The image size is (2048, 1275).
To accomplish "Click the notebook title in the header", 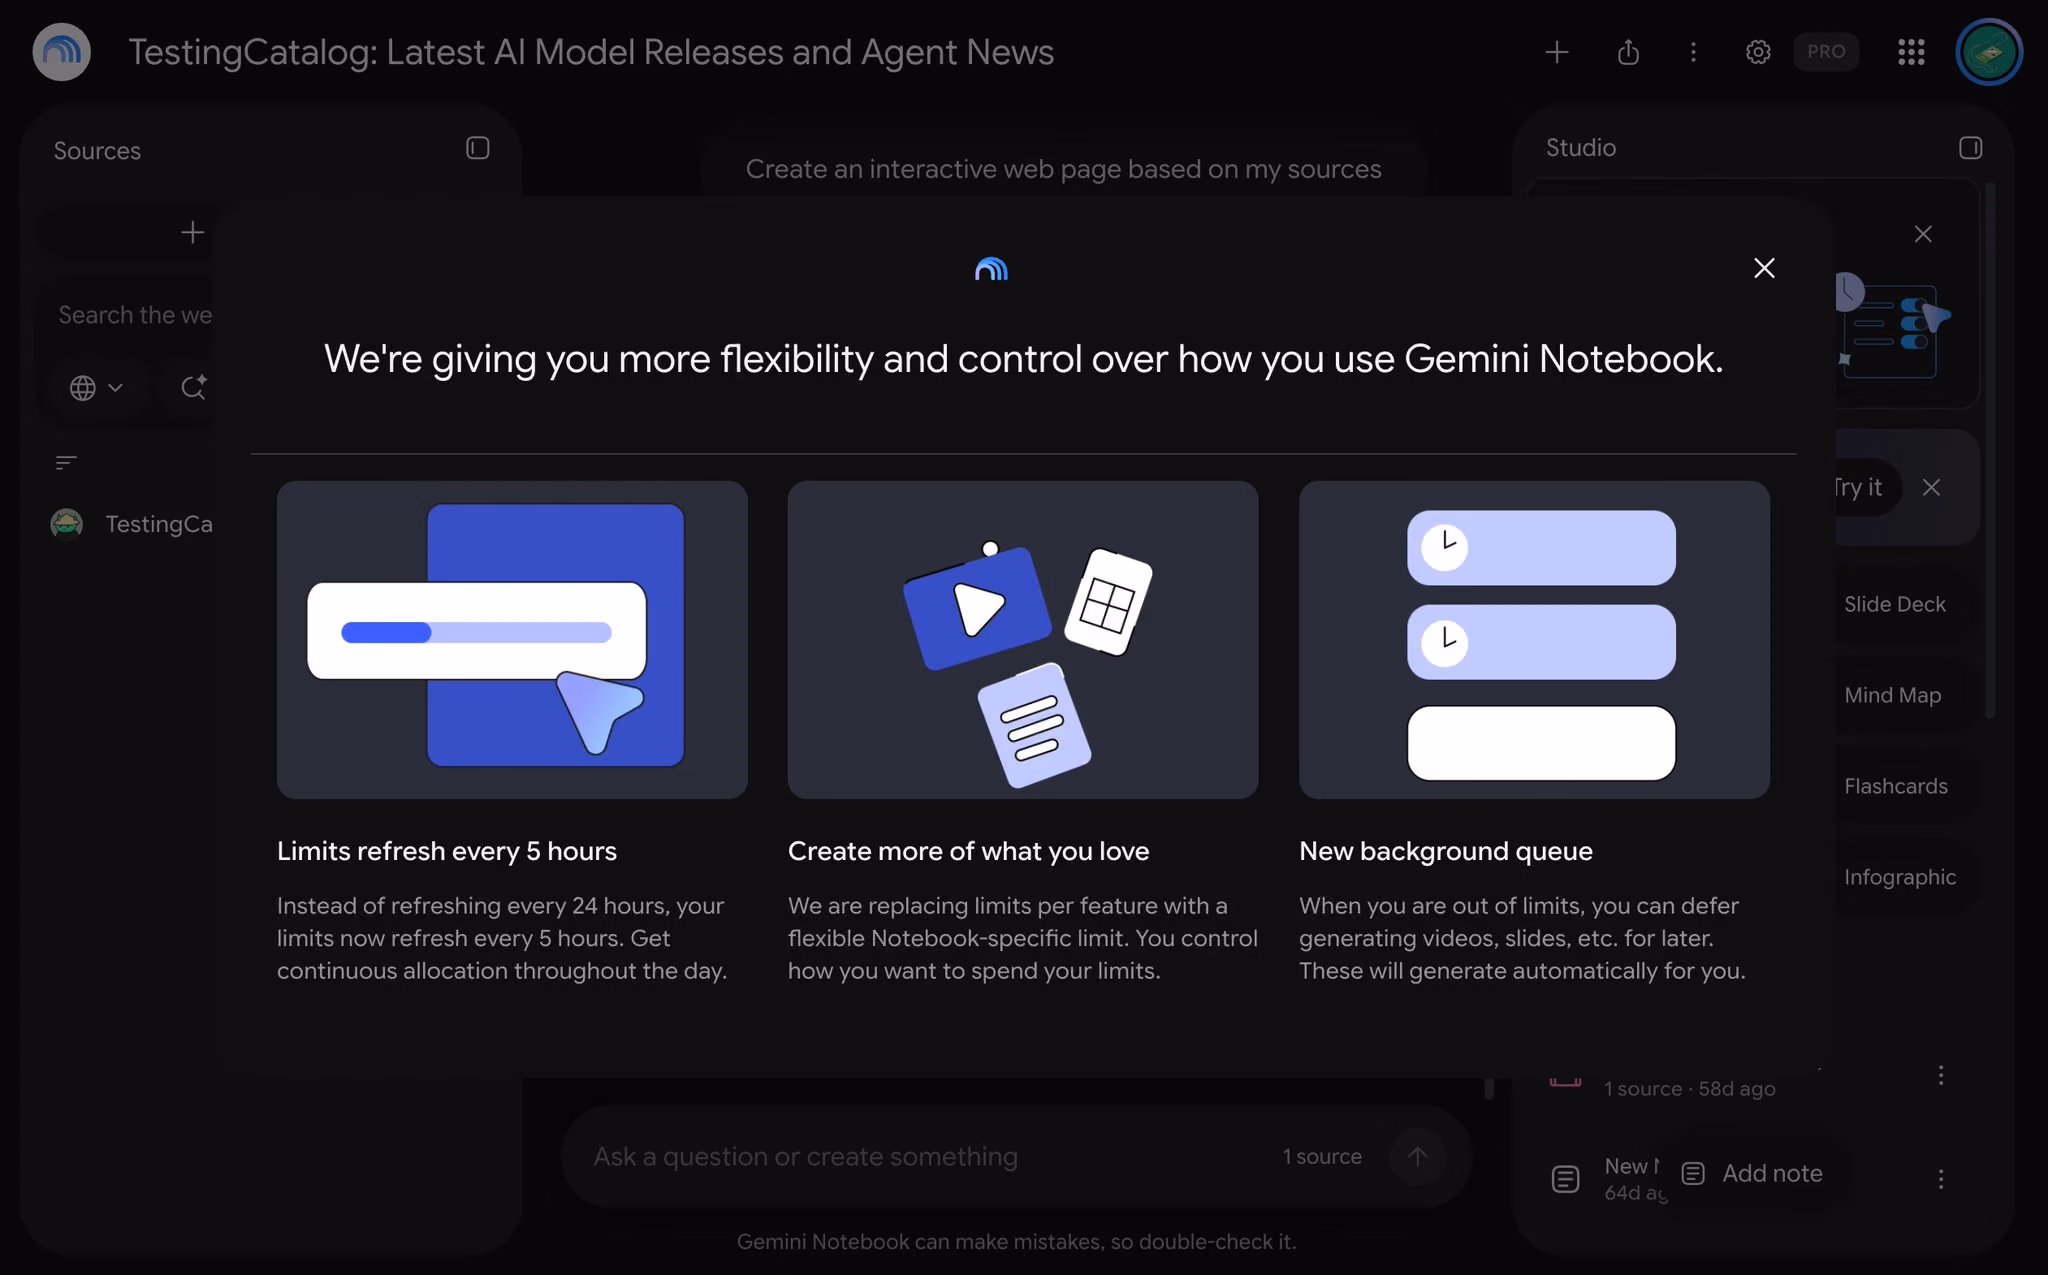I will 591,52.
